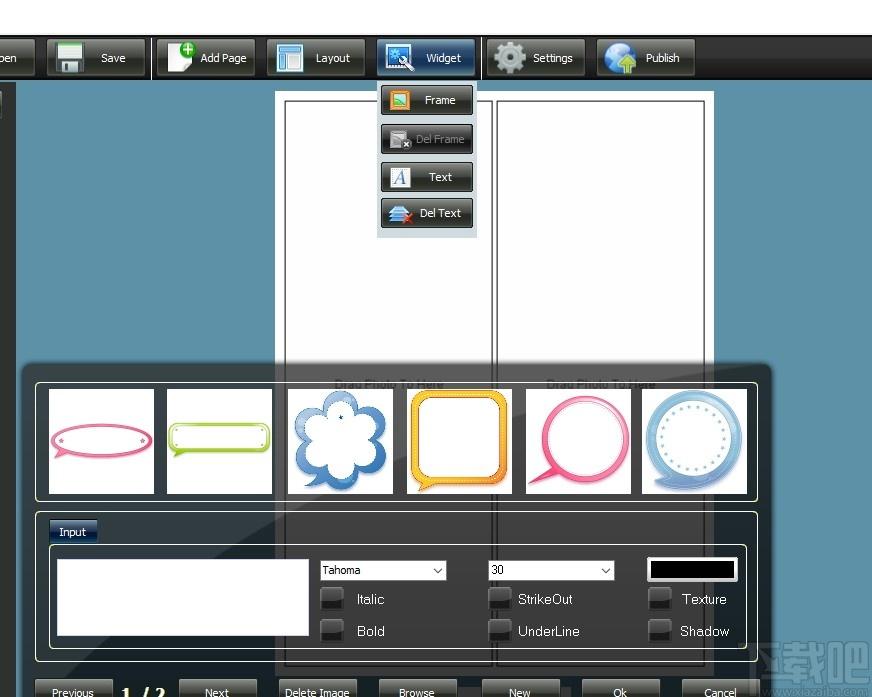Enable the Shadow option checkbox
Screen dimensions: 872x697
[660, 630]
